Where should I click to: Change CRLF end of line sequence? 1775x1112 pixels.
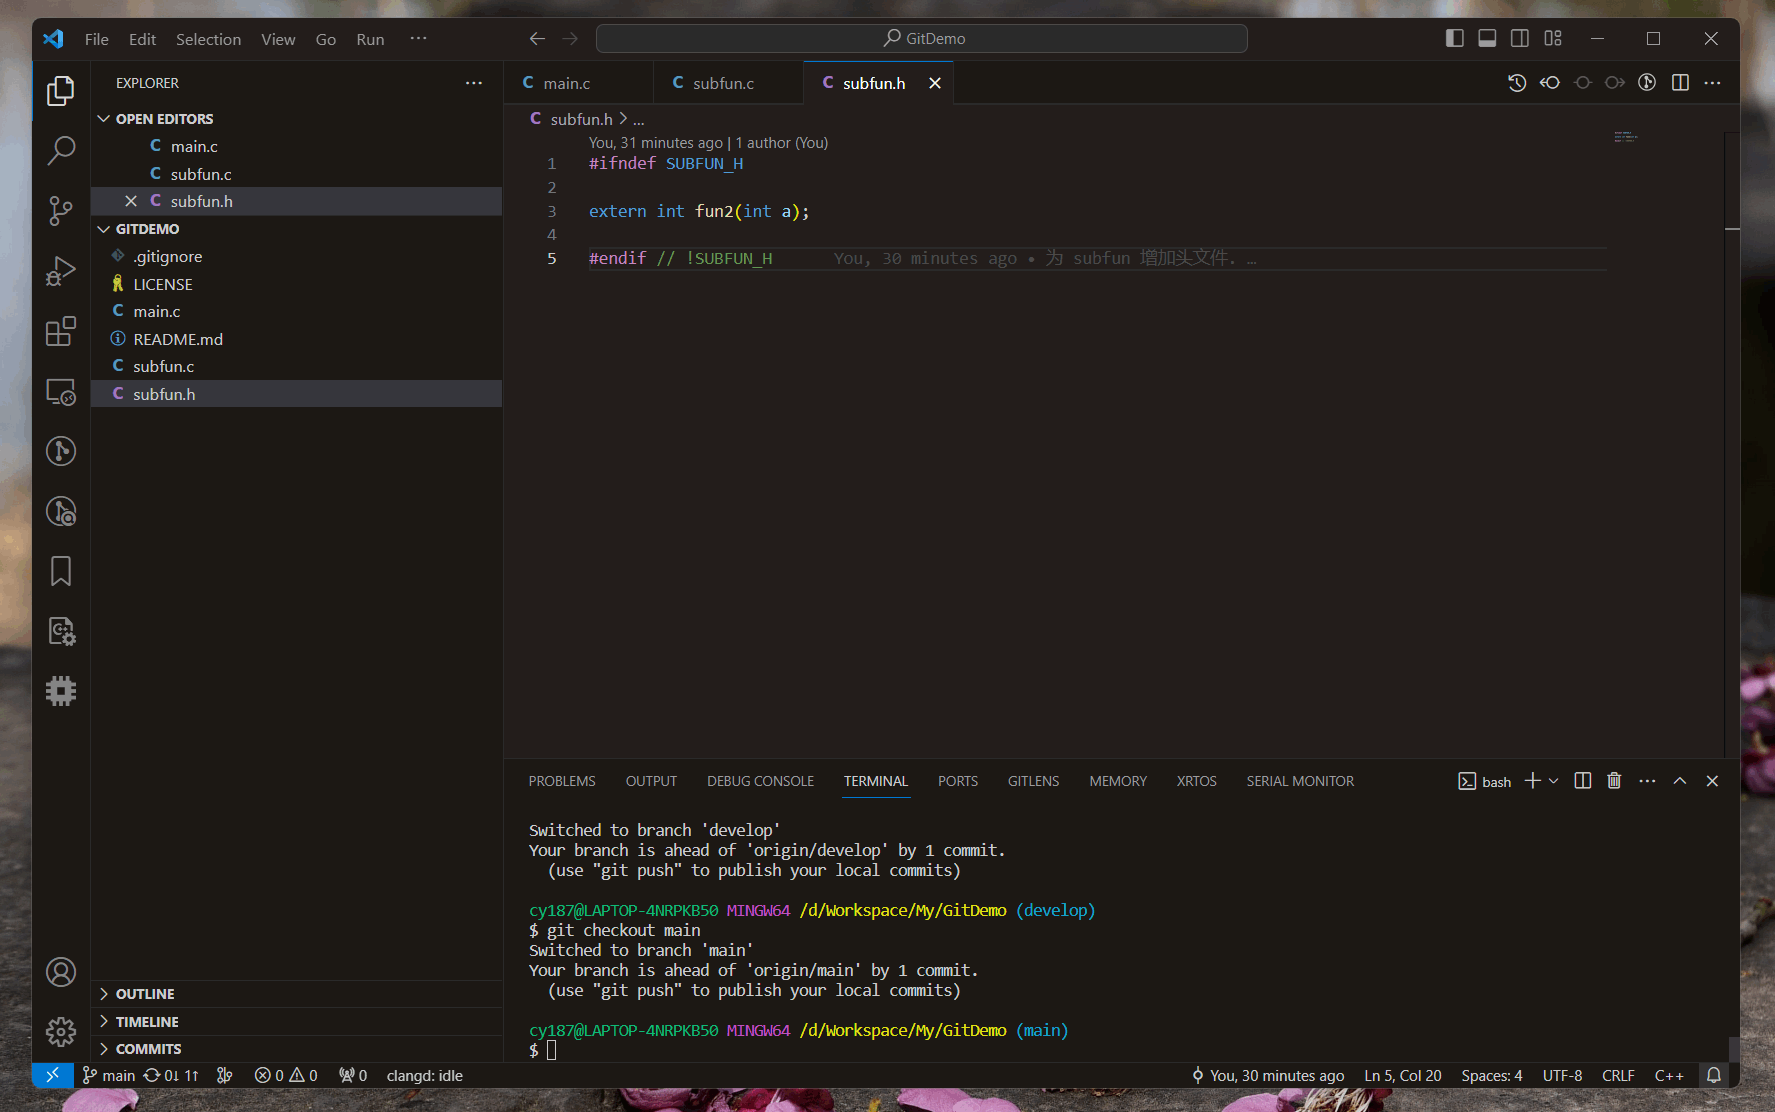[x=1618, y=1076]
